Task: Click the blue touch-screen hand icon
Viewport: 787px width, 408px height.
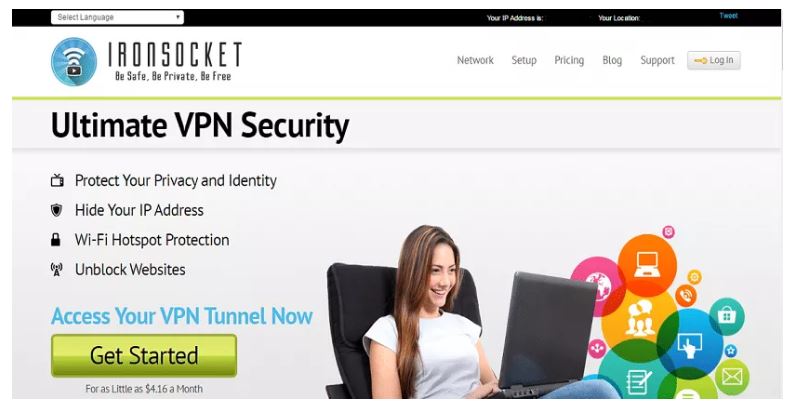Action: point(690,345)
